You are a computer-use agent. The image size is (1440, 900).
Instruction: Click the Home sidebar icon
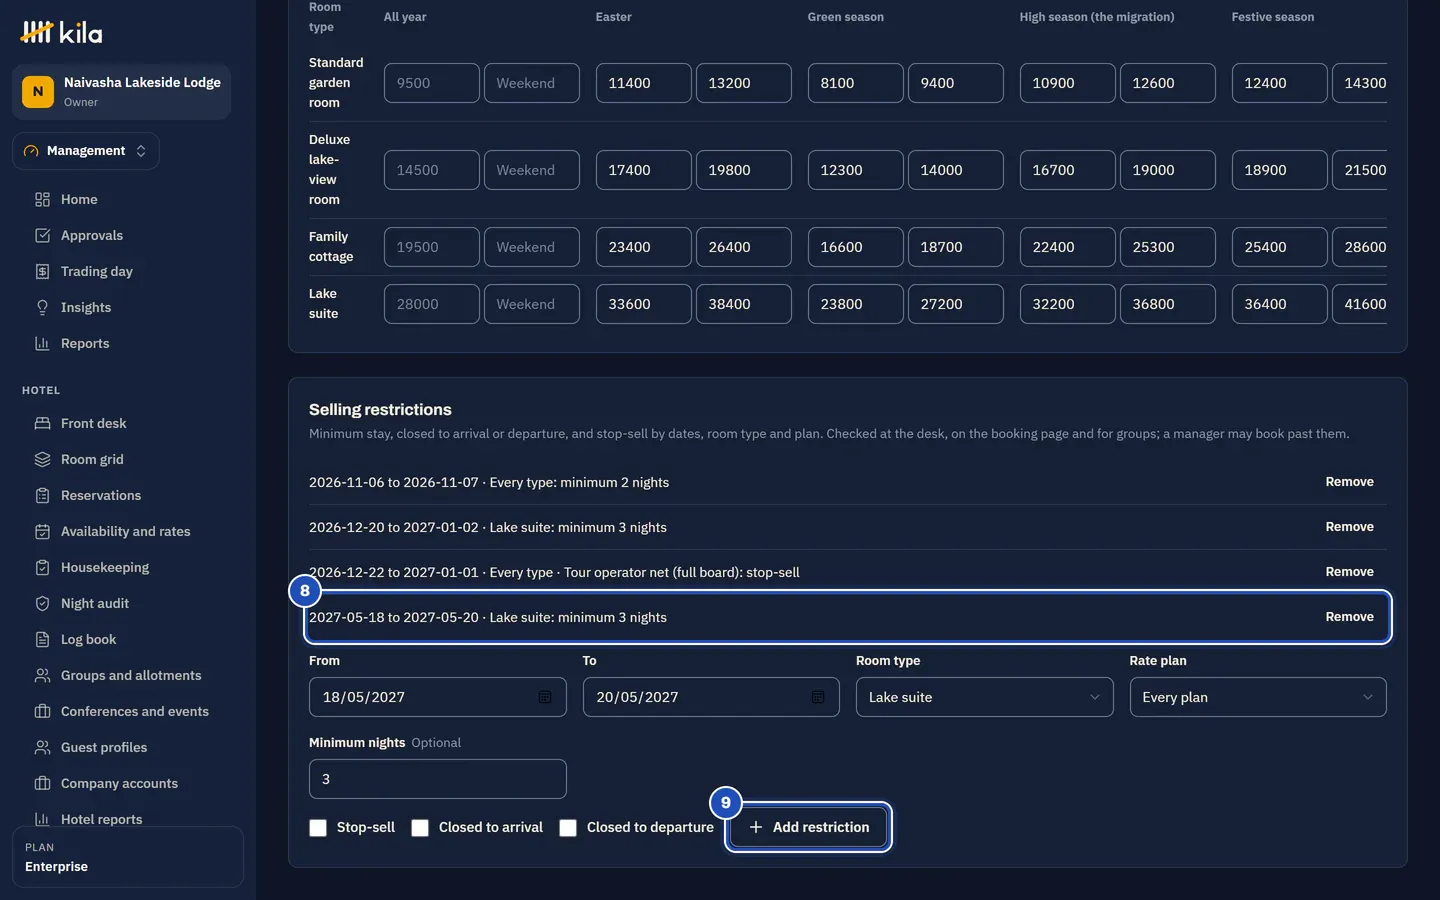coord(42,199)
